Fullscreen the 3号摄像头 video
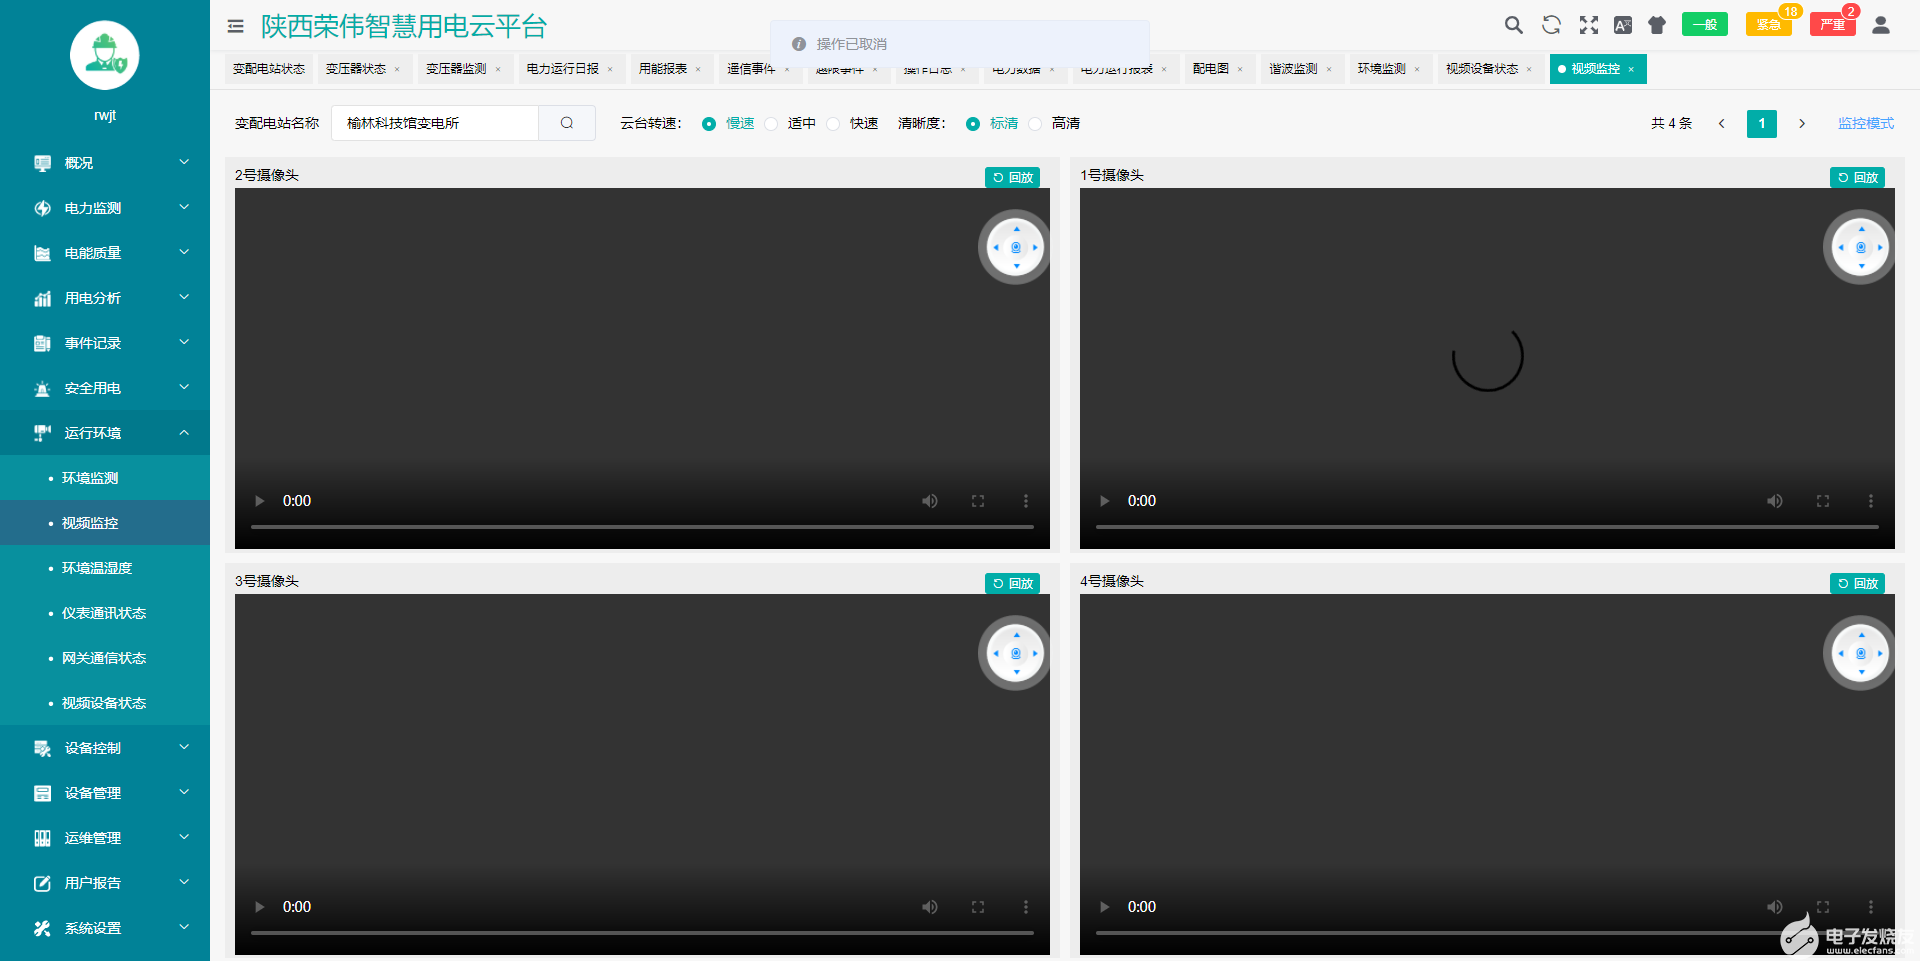 pyautogui.click(x=978, y=907)
